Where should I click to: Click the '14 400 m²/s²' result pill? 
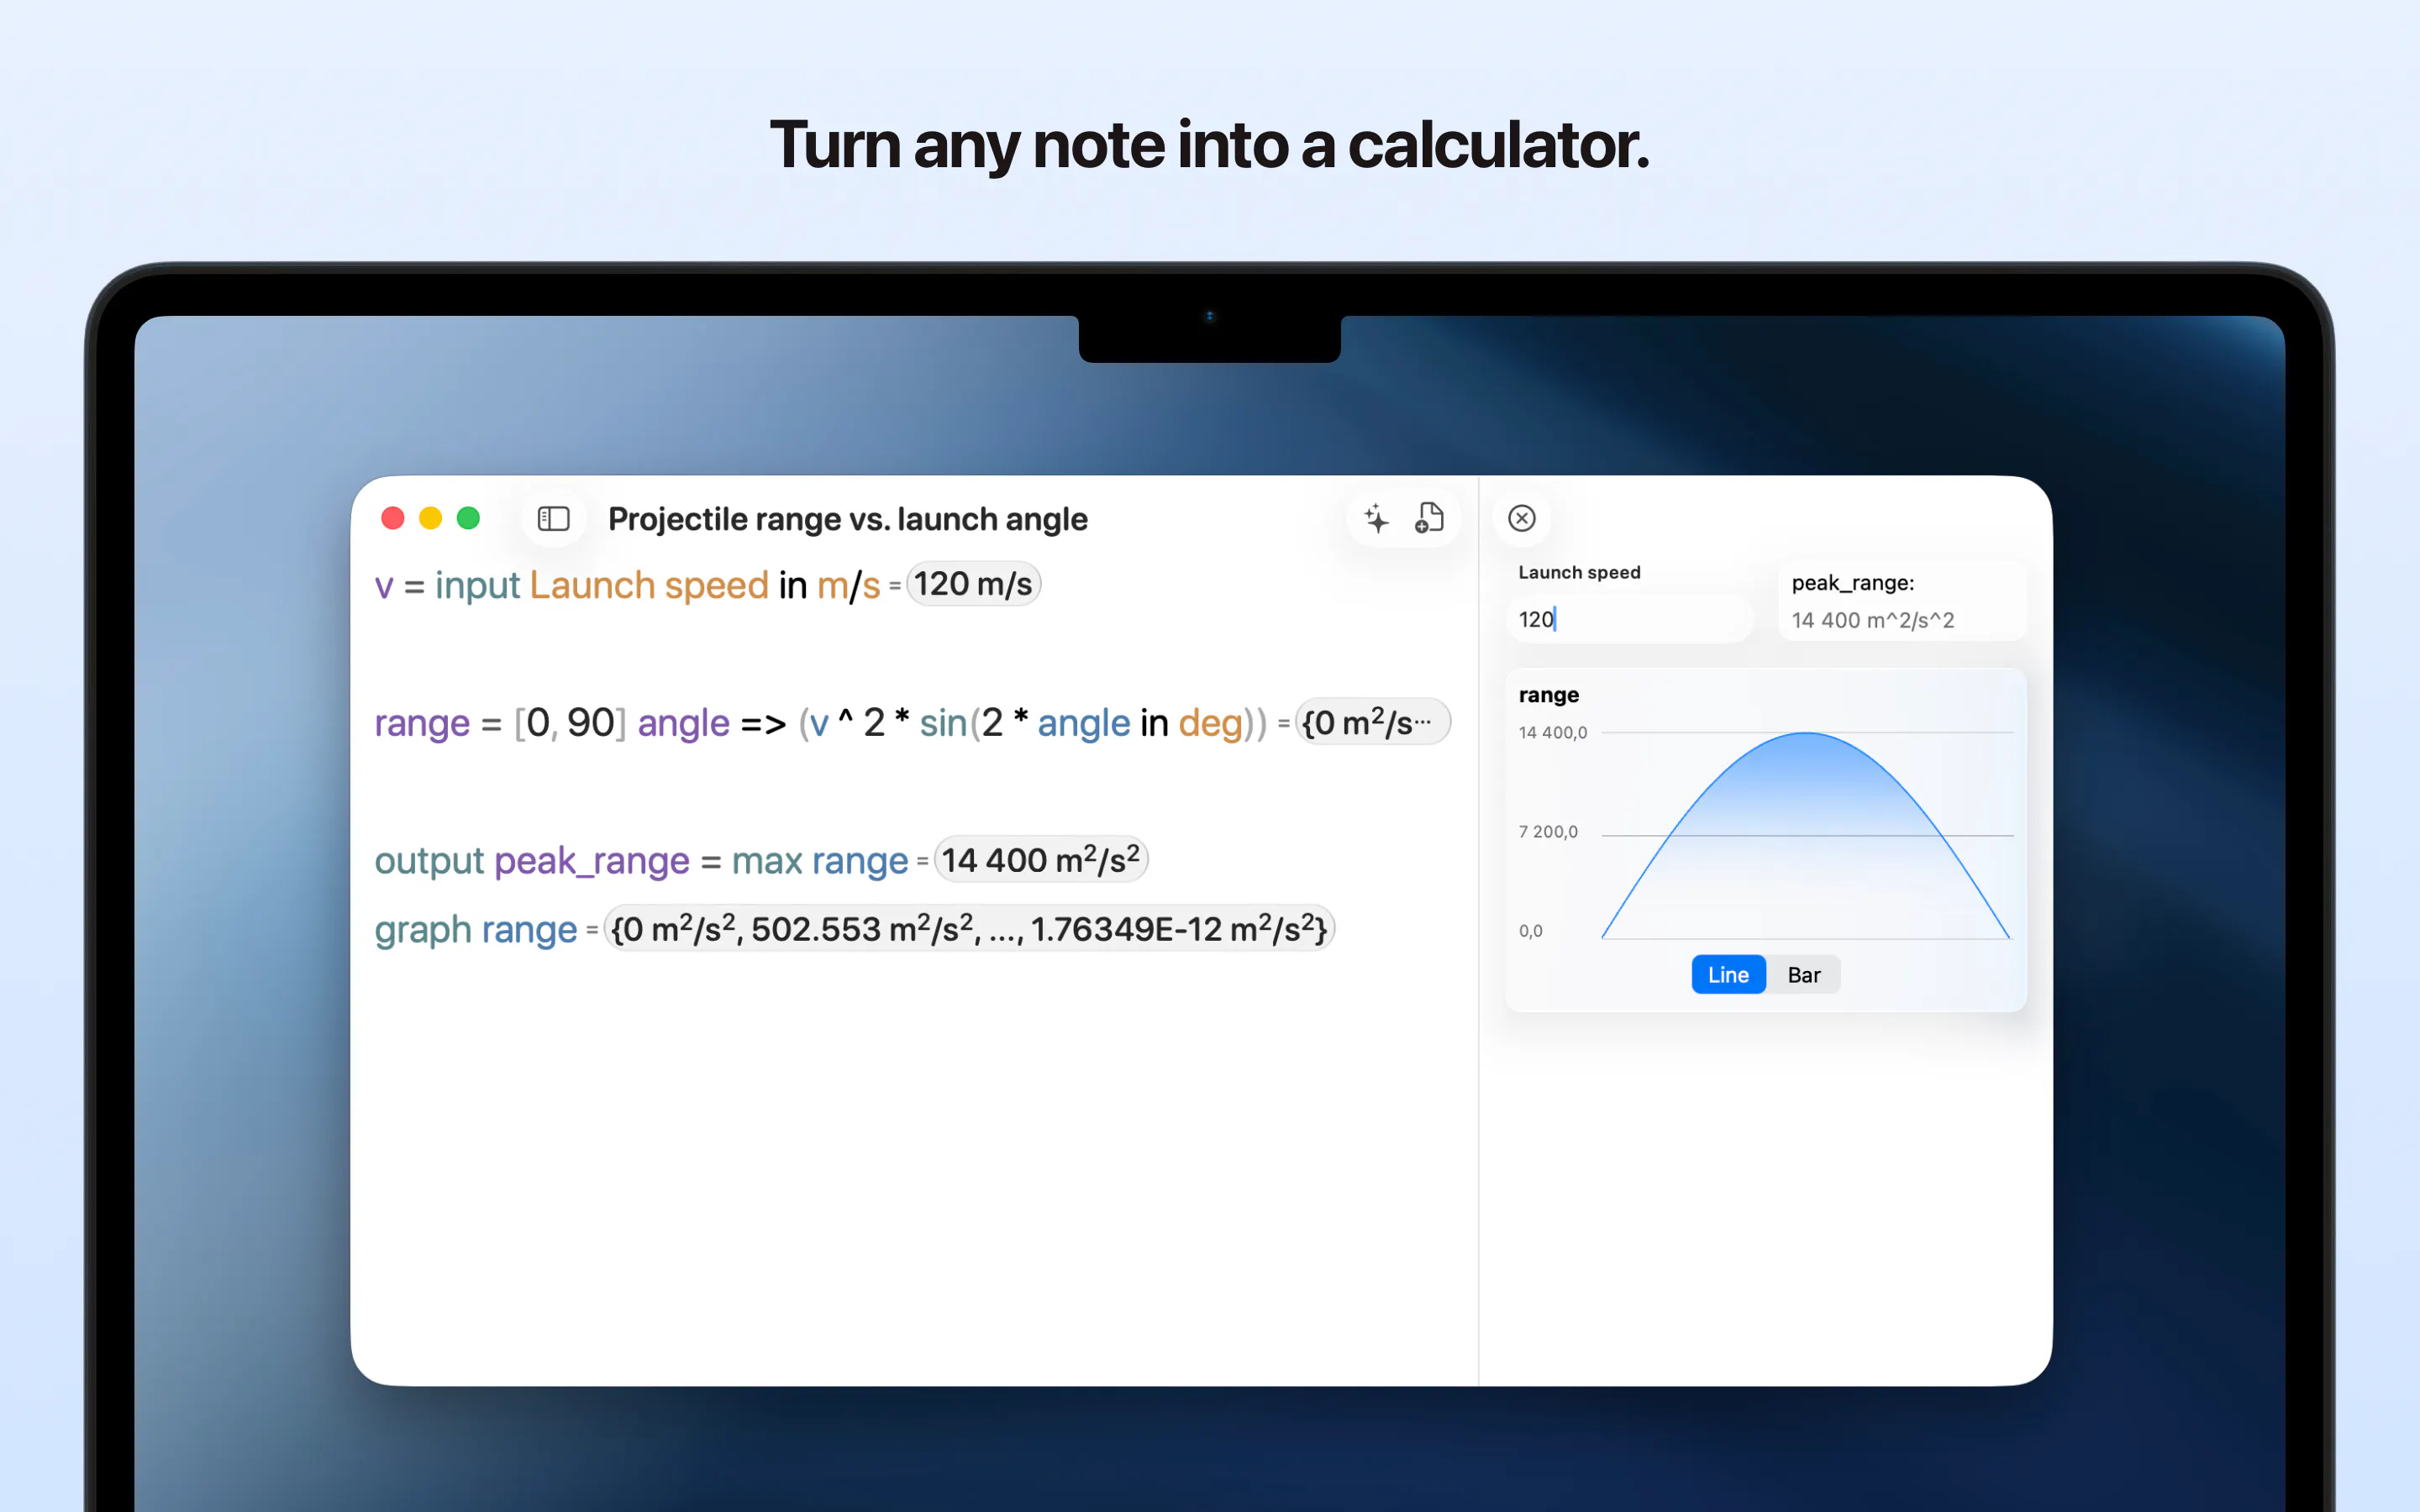click(x=1040, y=860)
